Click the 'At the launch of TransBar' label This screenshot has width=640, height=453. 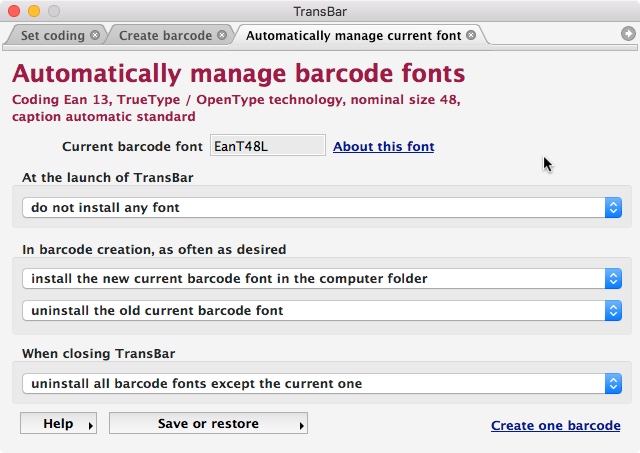coord(108,178)
